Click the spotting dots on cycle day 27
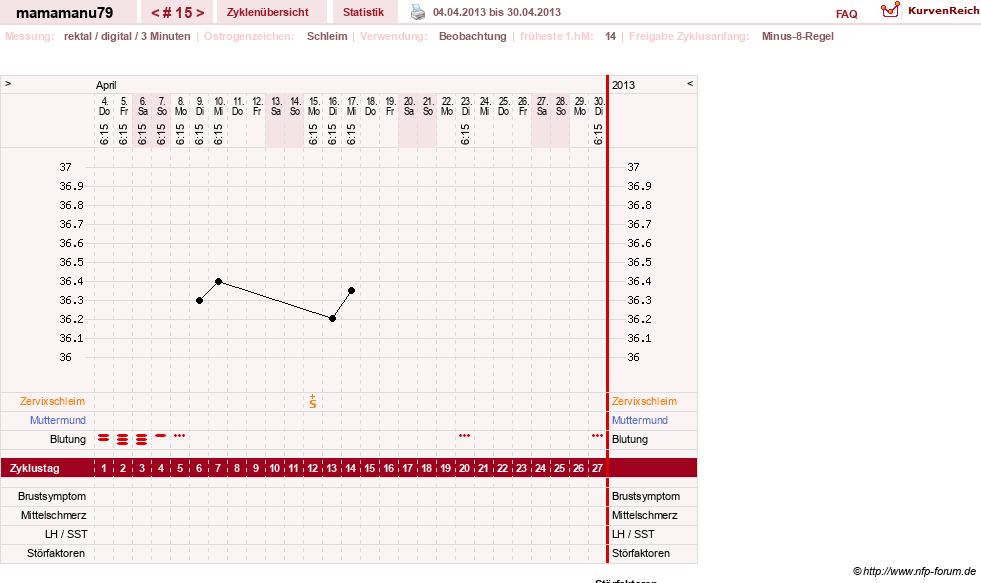The height and width of the screenshot is (583, 981). pyautogui.click(x=597, y=435)
